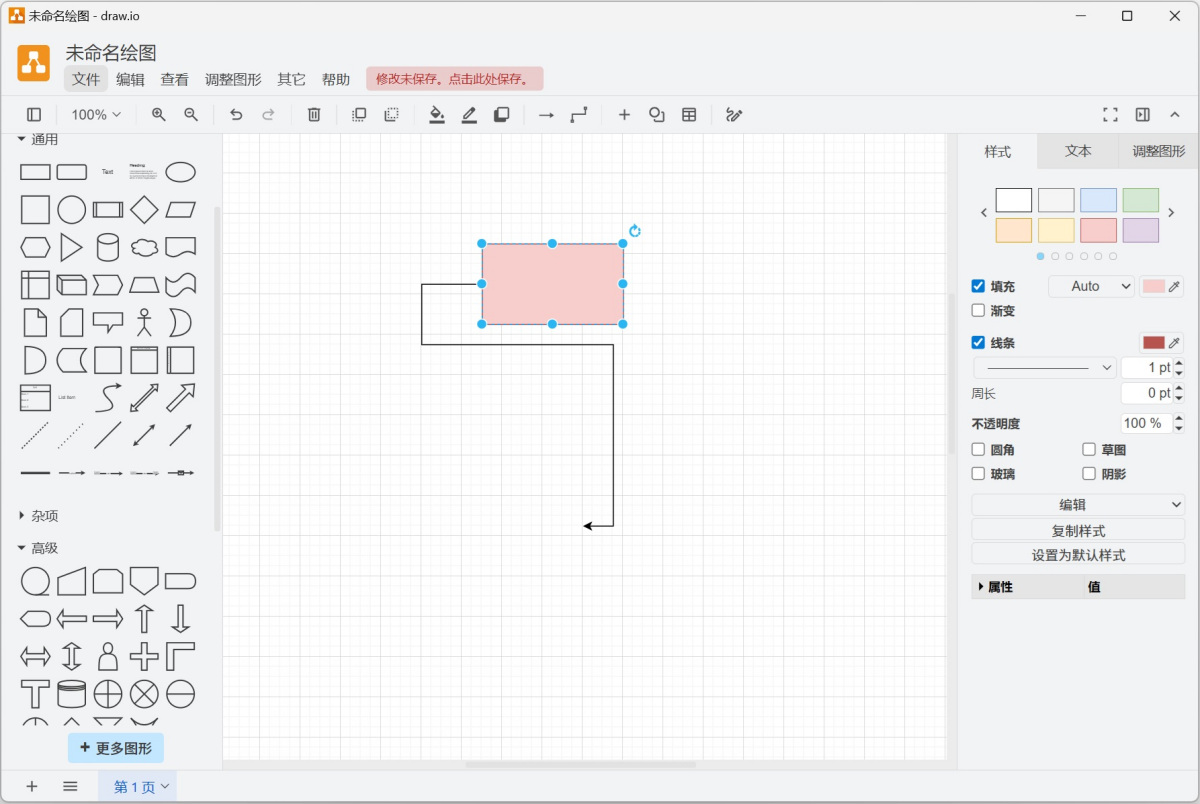Screen dimensions: 1200x804
Task: Disable the 填充 fill checkbox
Action: tap(977, 286)
